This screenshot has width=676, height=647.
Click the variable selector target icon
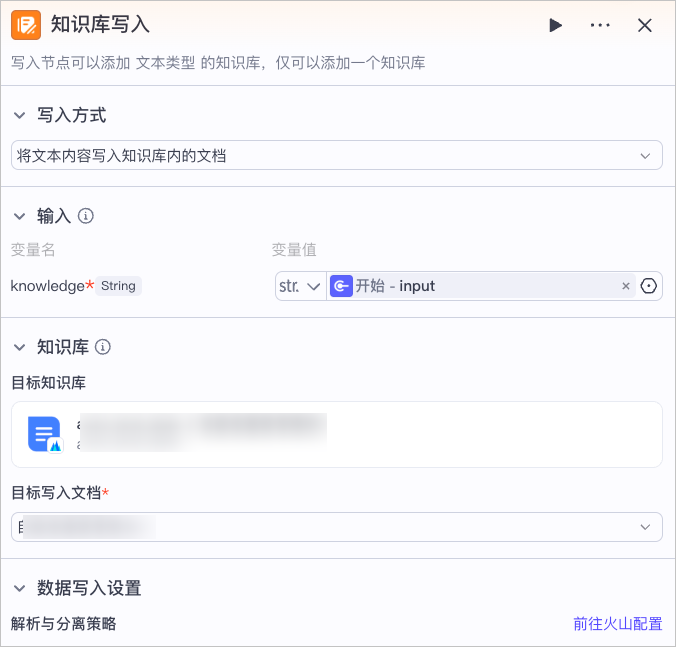click(649, 286)
